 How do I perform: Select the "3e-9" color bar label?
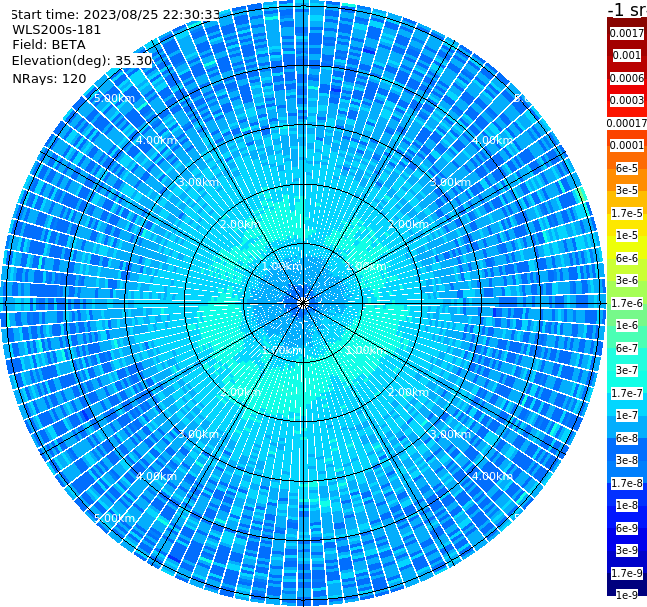pyautogui.click(x=627, y=550)
